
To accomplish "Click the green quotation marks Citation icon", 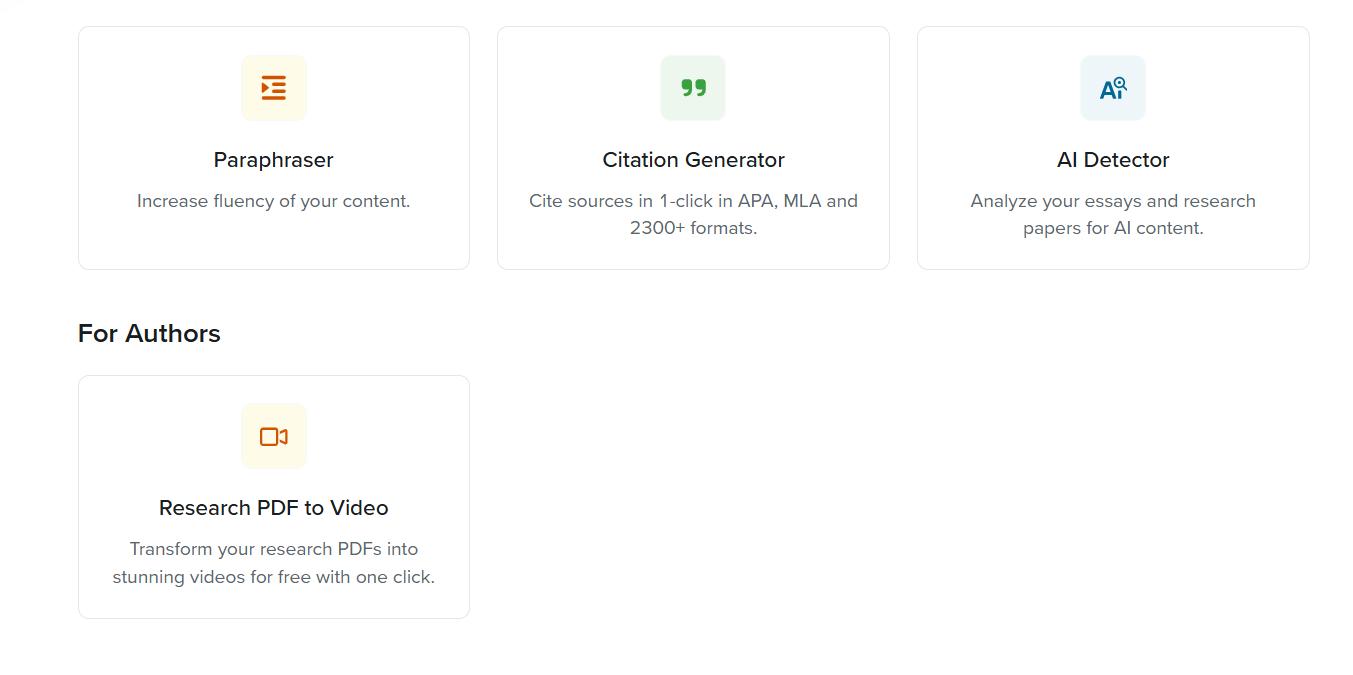I will pyautogui.click(x=693, y=88).
